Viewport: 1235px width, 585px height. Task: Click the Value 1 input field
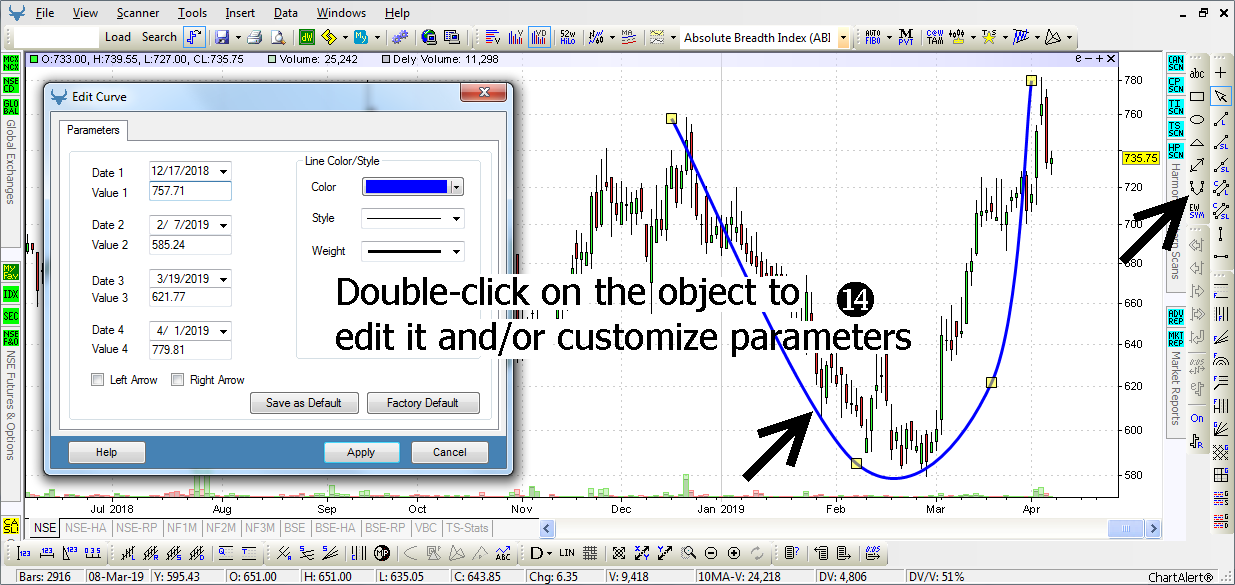[x=190, y=192]
